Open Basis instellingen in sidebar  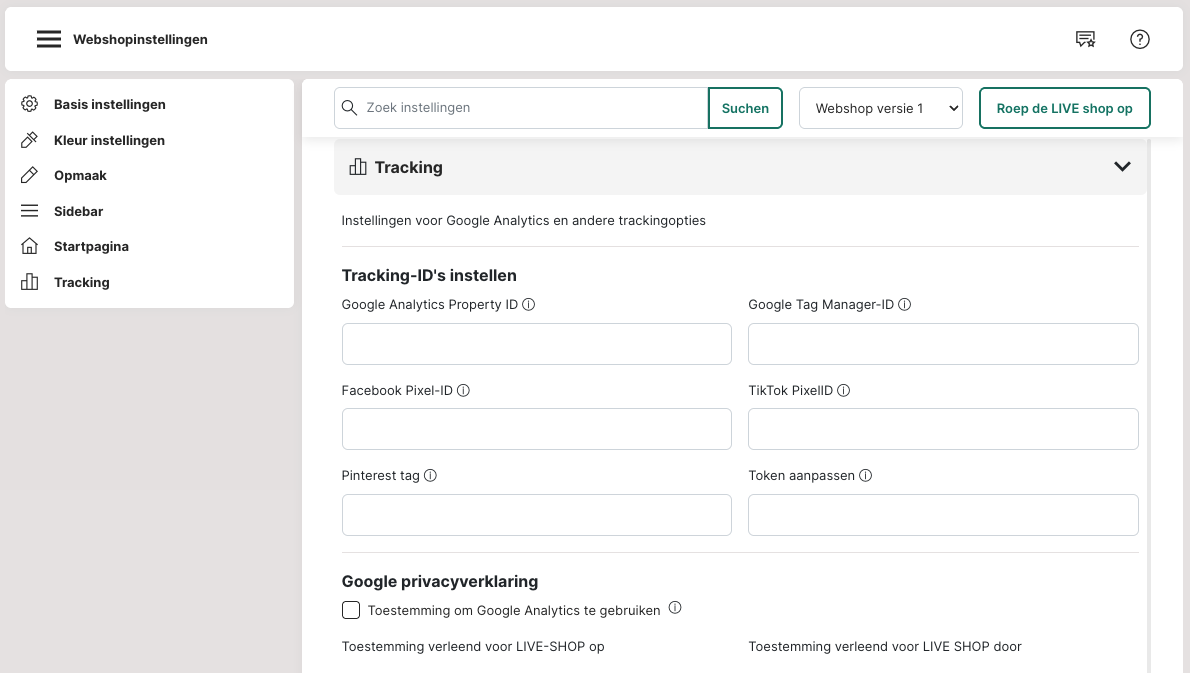[109, 104]
